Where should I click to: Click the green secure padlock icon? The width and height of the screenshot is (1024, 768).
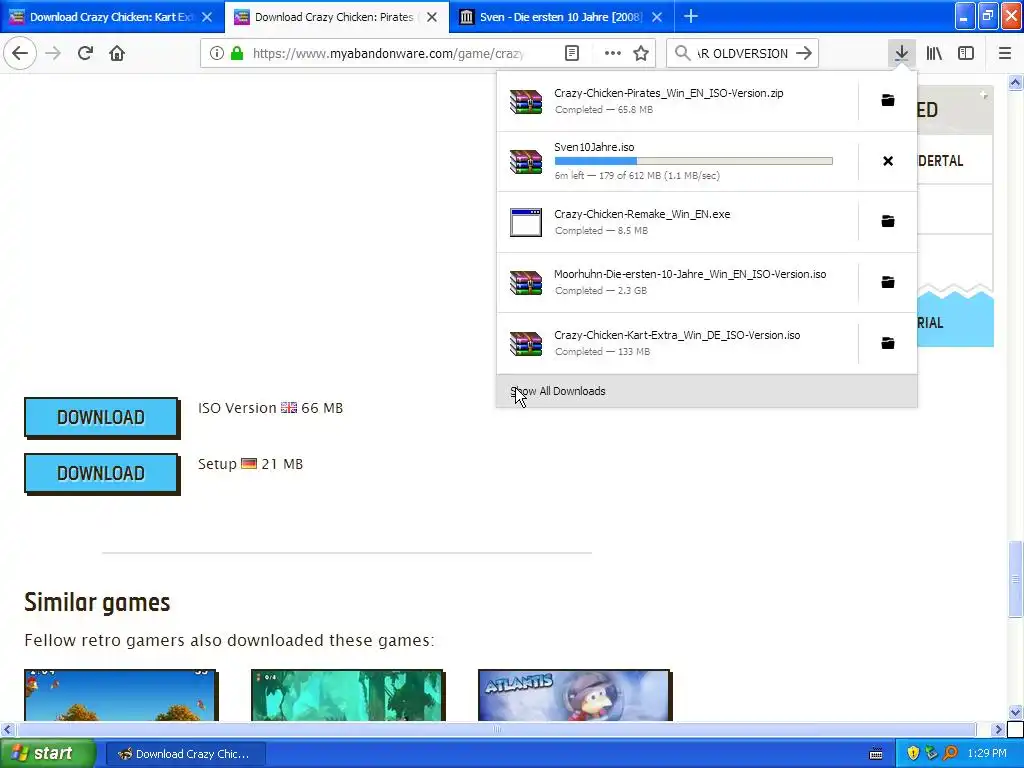(x=237, y=53)
